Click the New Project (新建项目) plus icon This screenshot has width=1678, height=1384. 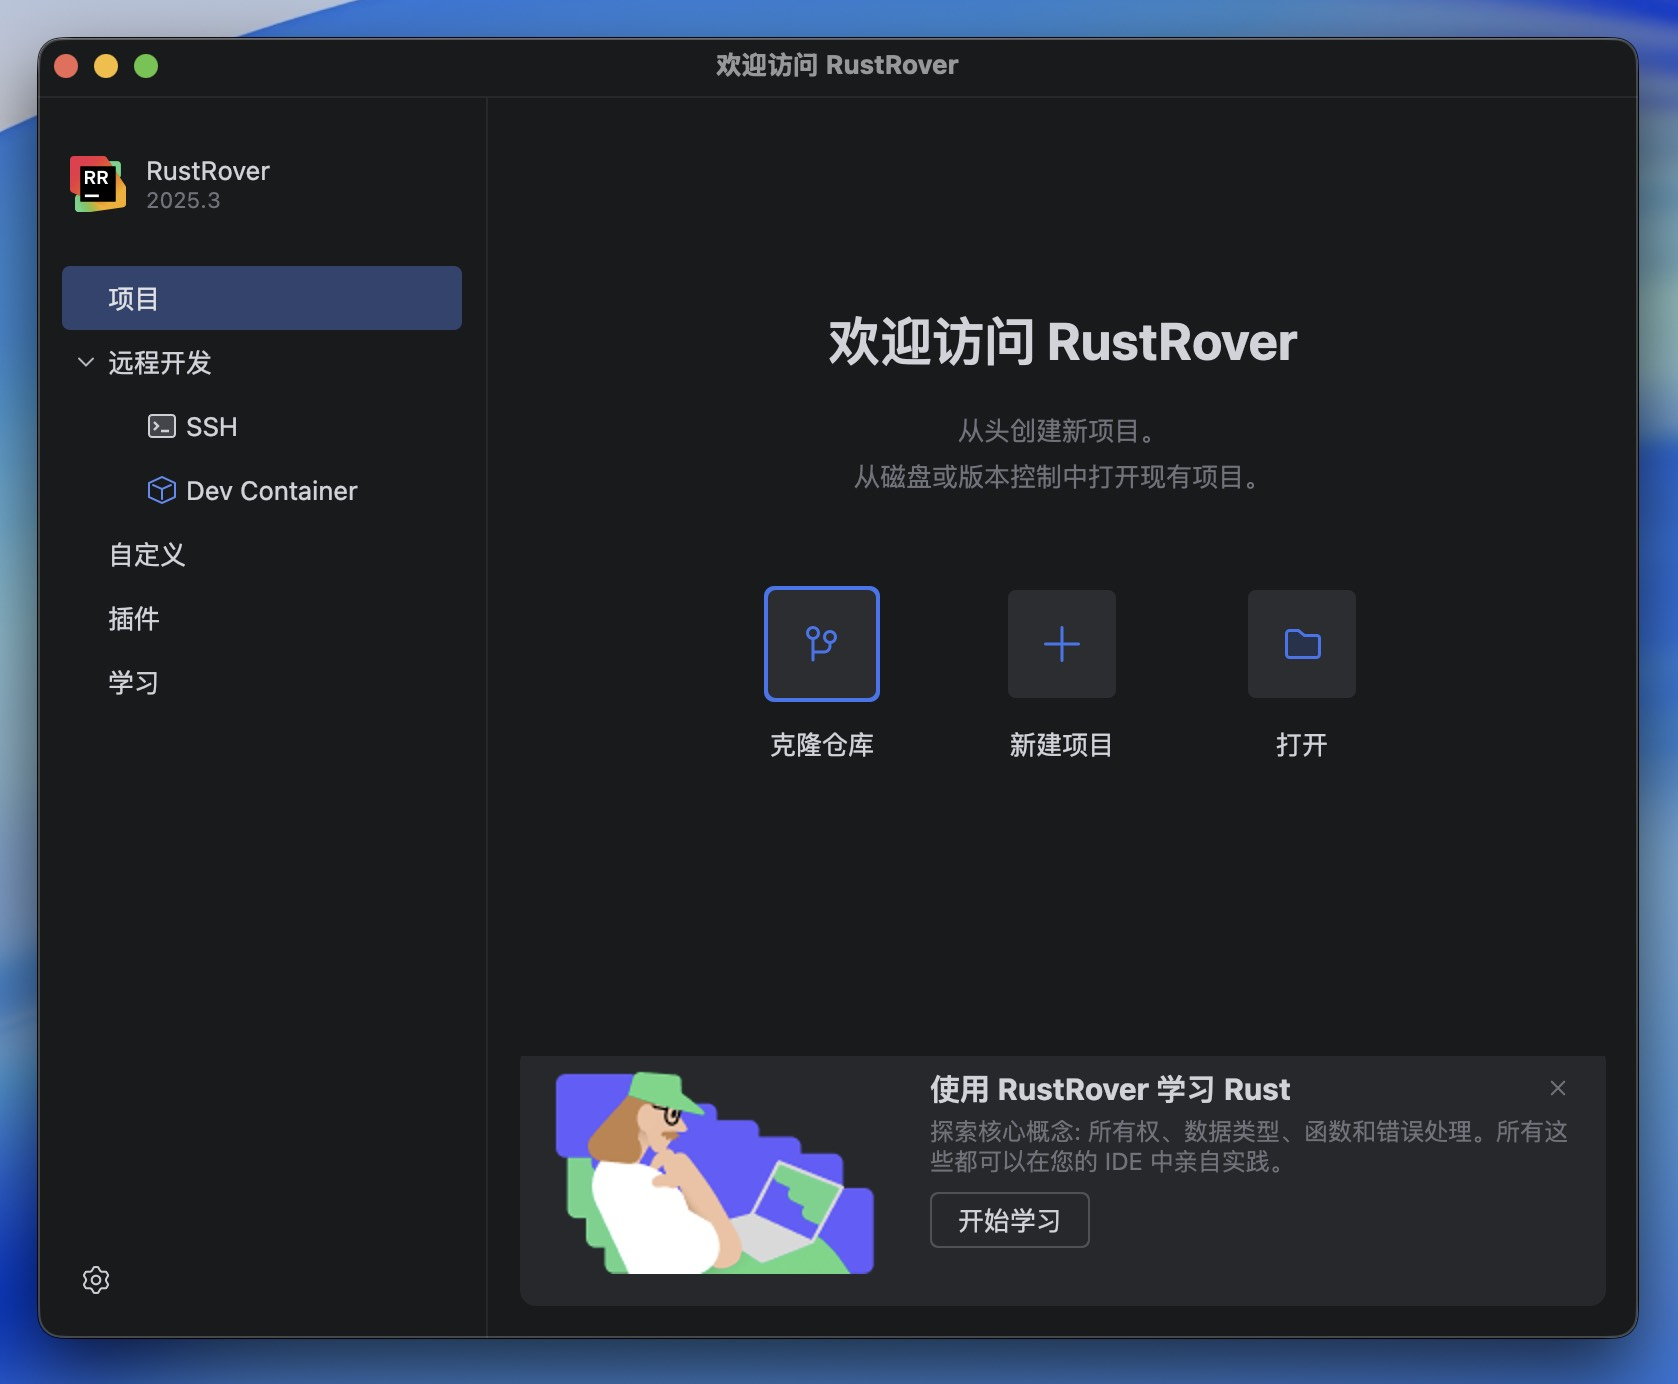tap(1062, 644)
